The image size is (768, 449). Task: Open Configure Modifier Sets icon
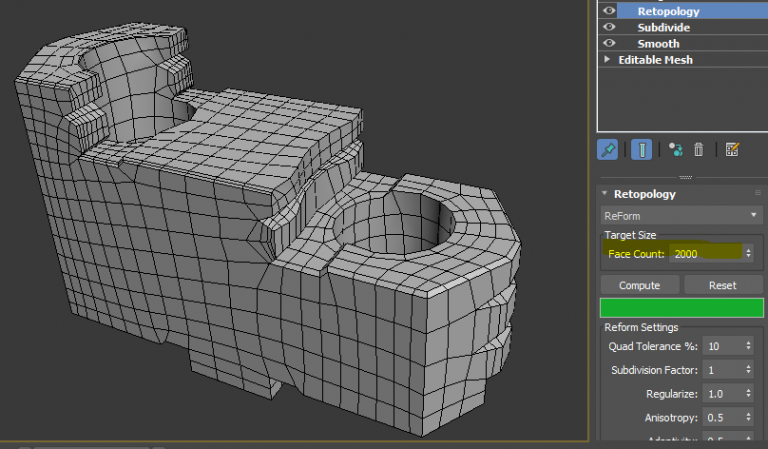[732, 150]
